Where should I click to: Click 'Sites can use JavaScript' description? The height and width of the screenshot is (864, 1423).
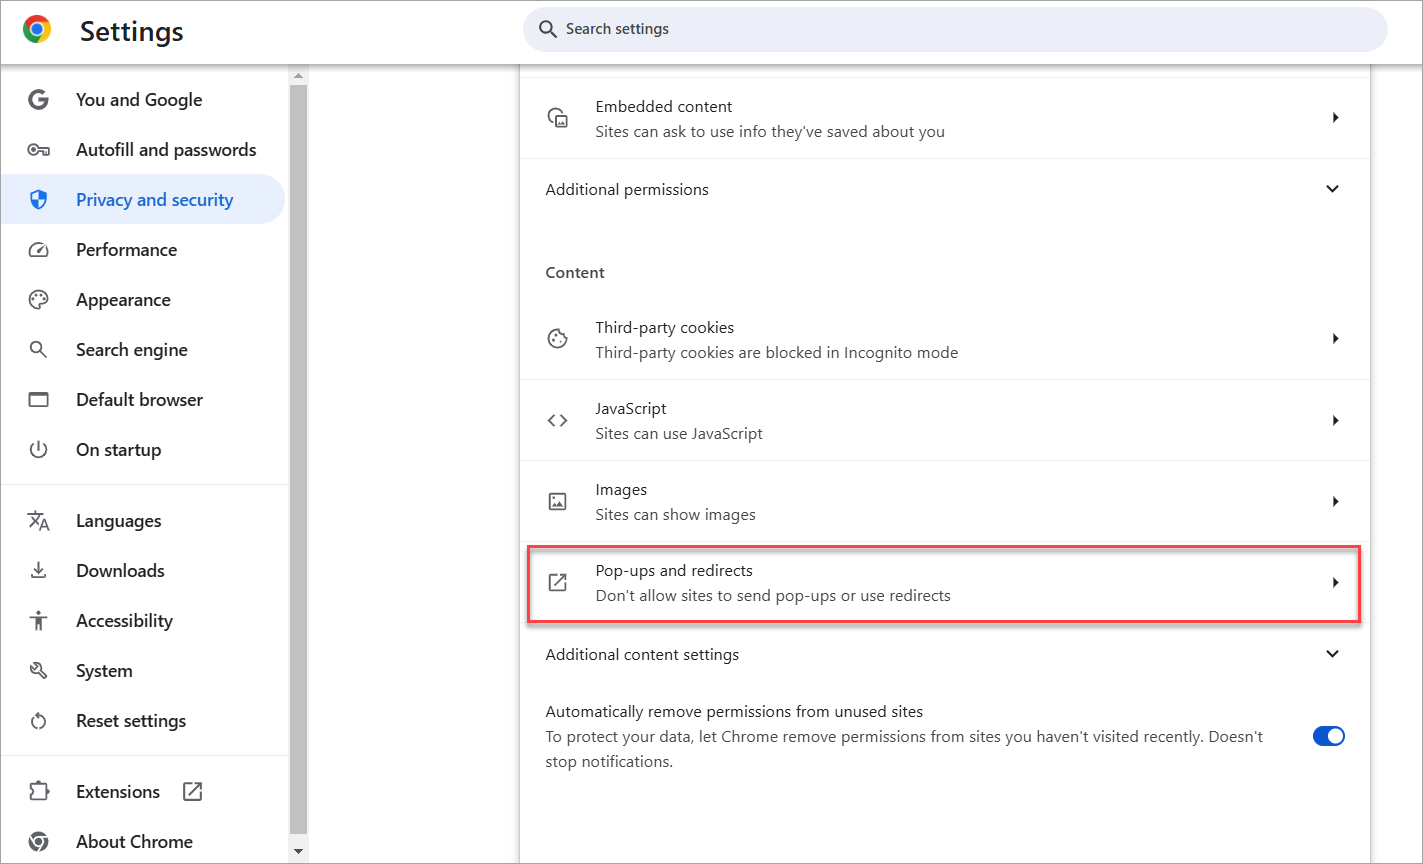(679, 434)
